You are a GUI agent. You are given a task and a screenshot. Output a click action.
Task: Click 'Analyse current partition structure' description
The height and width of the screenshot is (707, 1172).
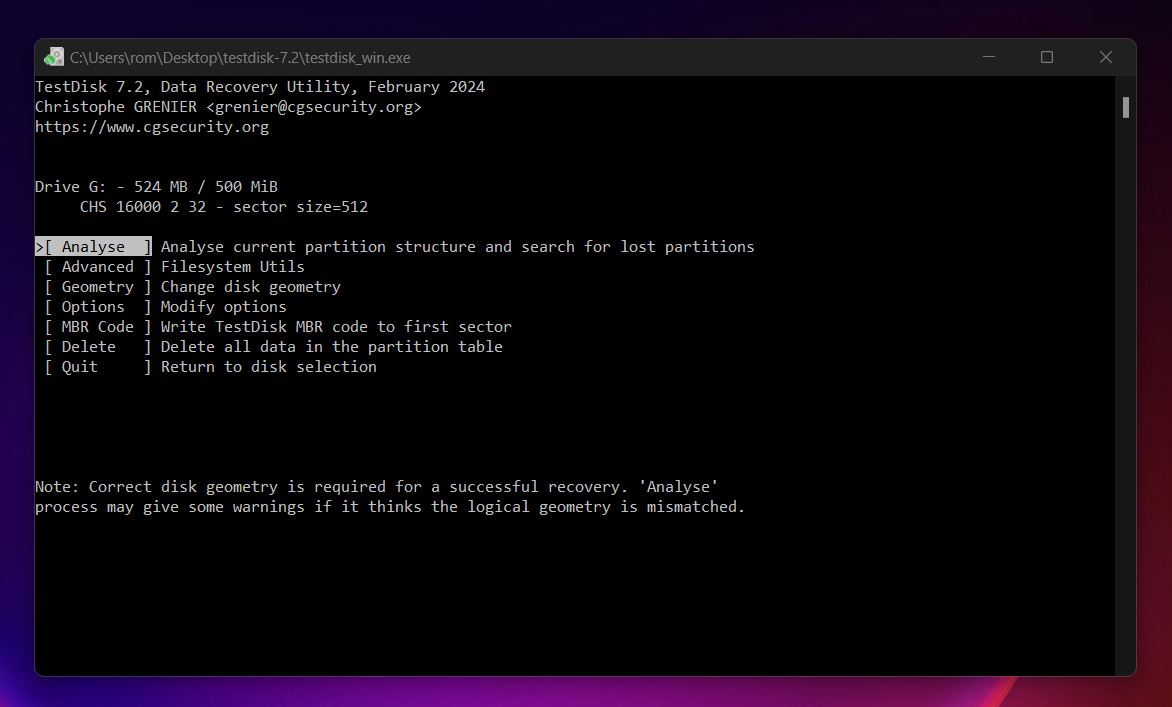[457, 247]
